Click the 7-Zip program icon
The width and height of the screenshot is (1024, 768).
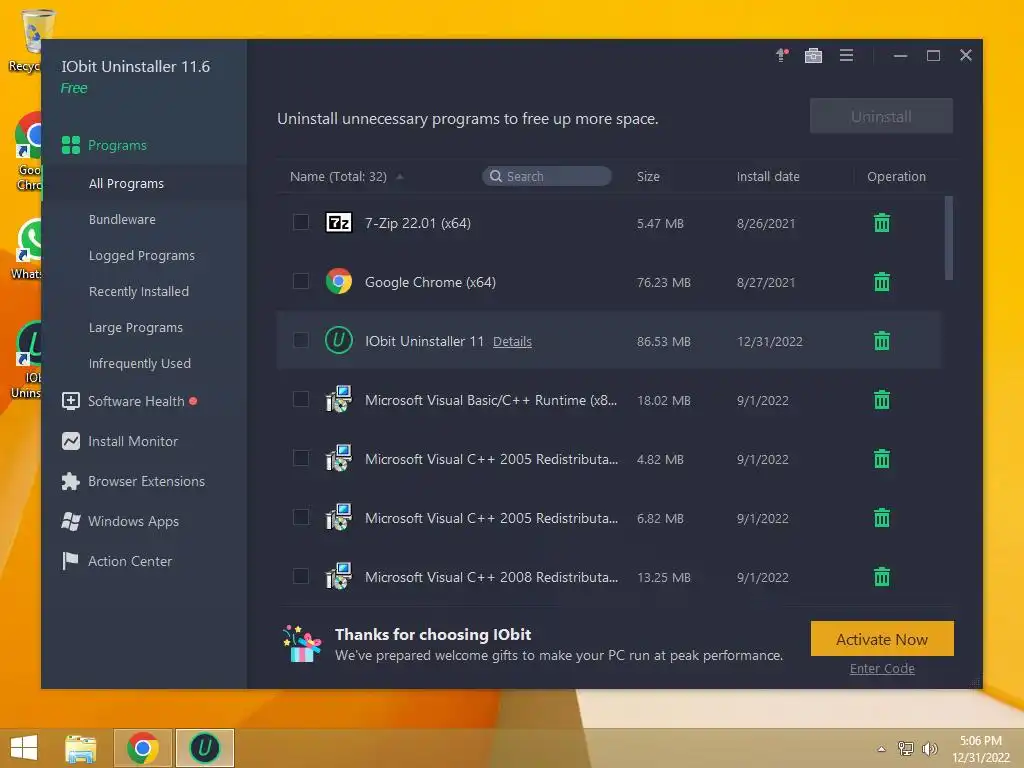tap(338, 223)
